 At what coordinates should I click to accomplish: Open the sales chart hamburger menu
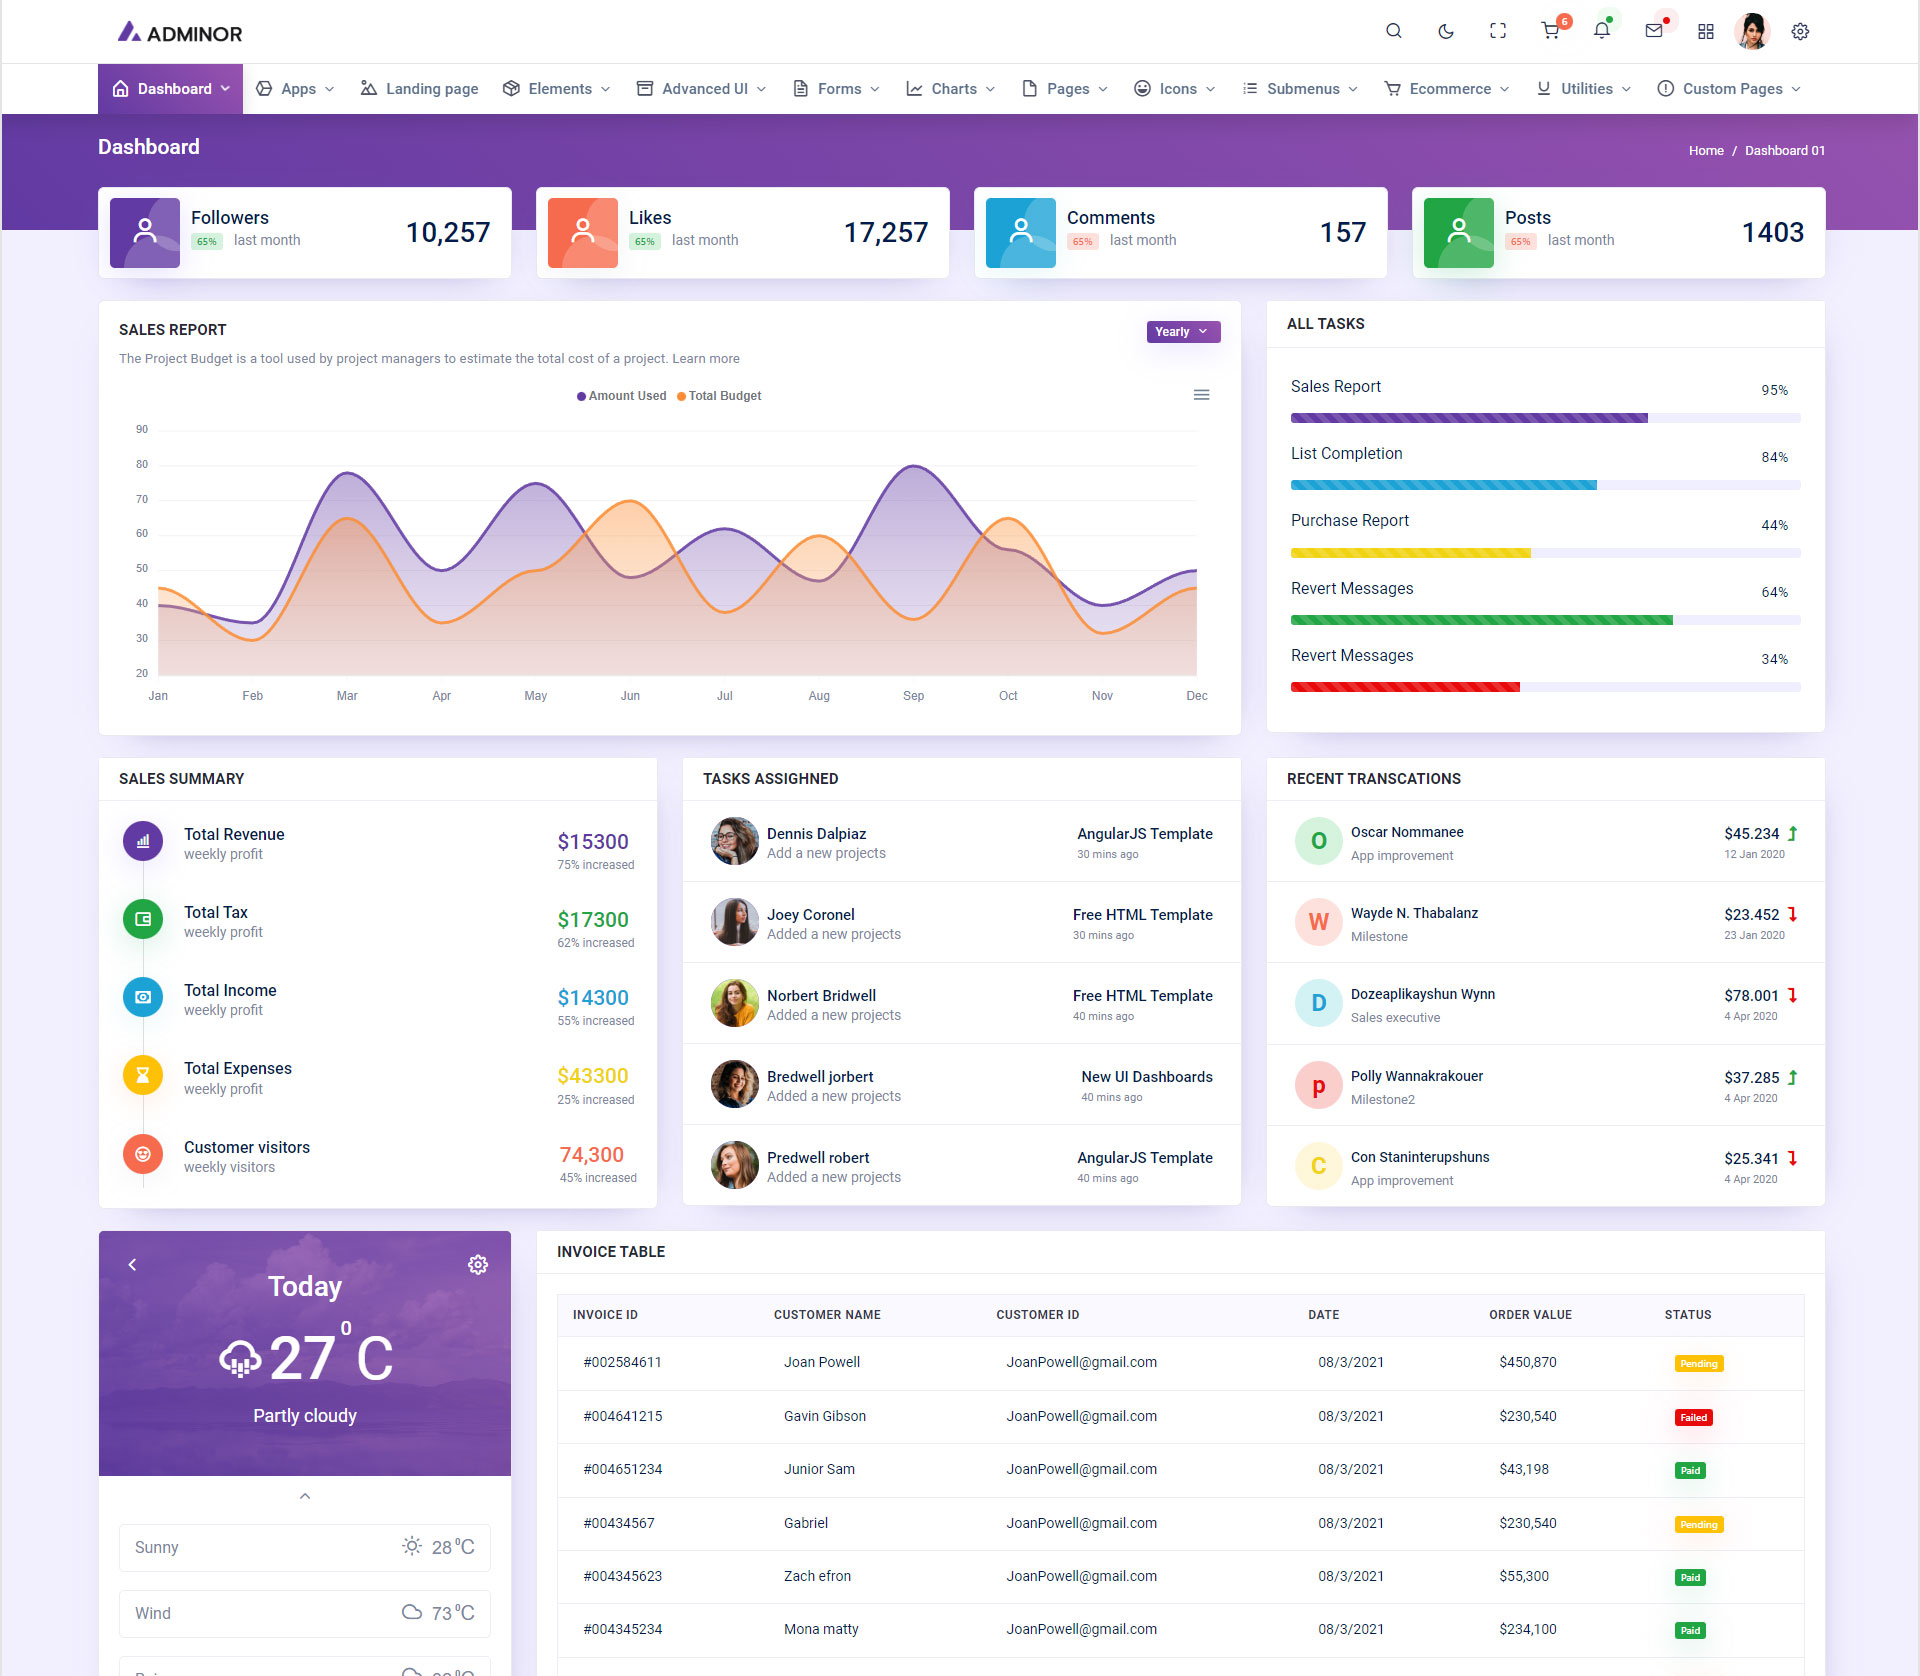(x=1201, y=395)
